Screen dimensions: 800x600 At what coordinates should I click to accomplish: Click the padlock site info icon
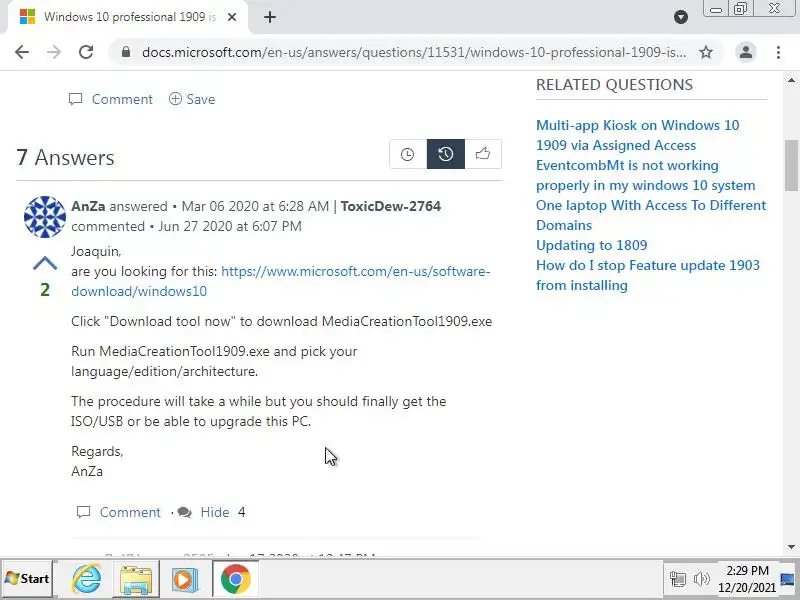pyautogui.click(x=126, y=52)
